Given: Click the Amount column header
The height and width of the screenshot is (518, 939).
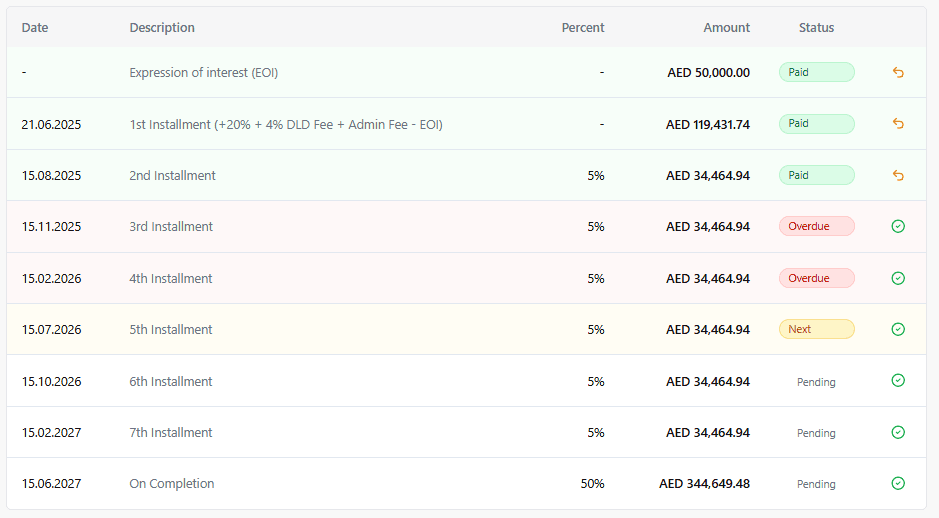Looking at the screenshot, I should 726,28.
